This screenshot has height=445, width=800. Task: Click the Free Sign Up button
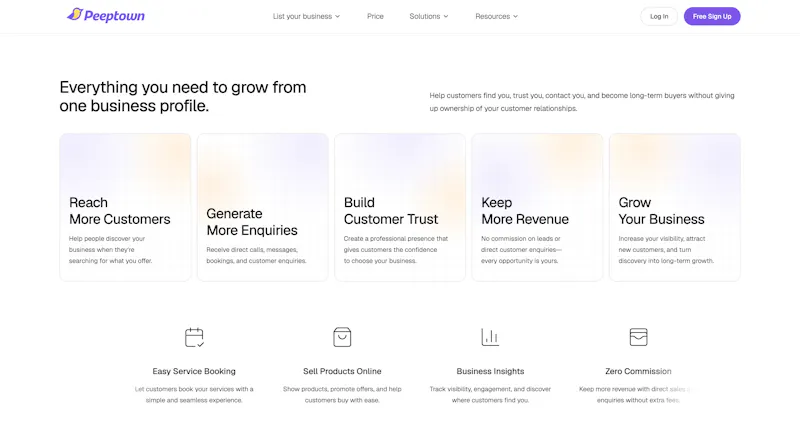click(x=712, y=16)
